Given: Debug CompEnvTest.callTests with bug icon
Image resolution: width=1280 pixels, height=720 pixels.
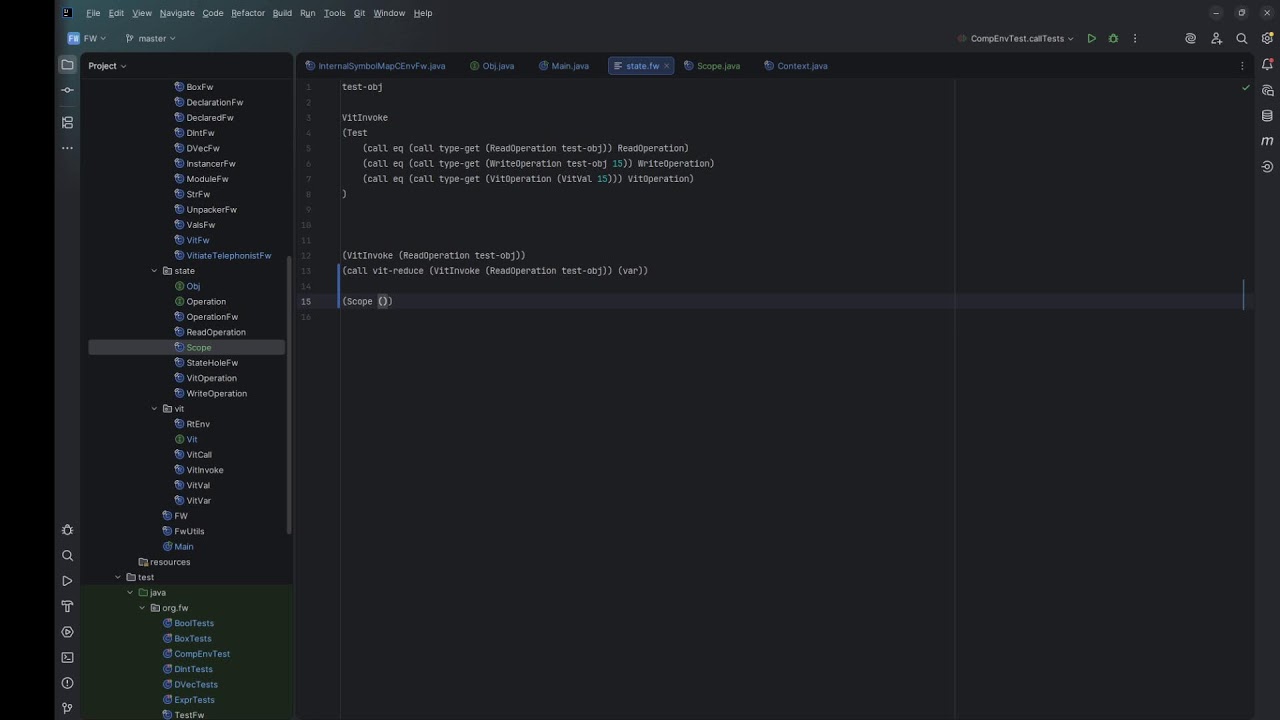Looking at the screenshot, I should pos(1113,39).
